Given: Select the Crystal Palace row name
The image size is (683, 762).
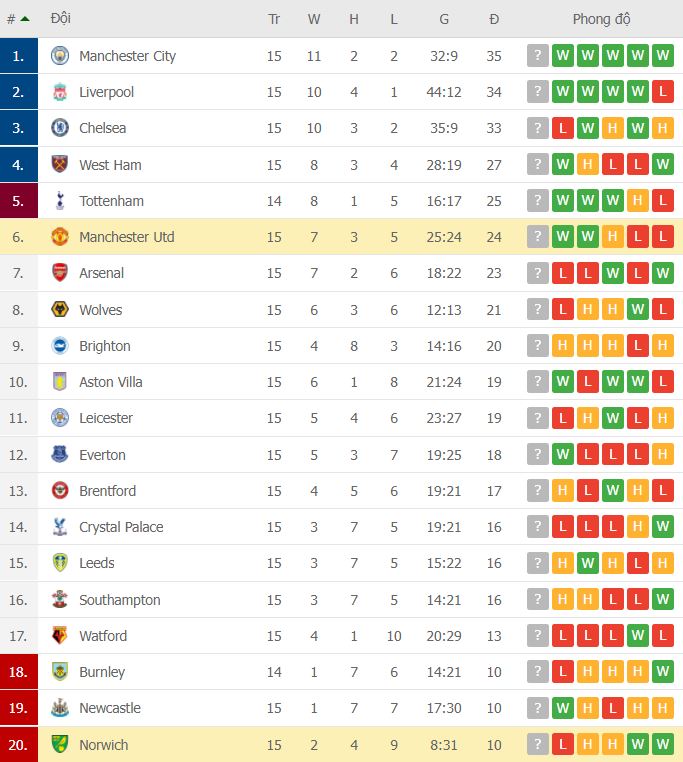Looking at the screenshot, I should coord(121,527).
